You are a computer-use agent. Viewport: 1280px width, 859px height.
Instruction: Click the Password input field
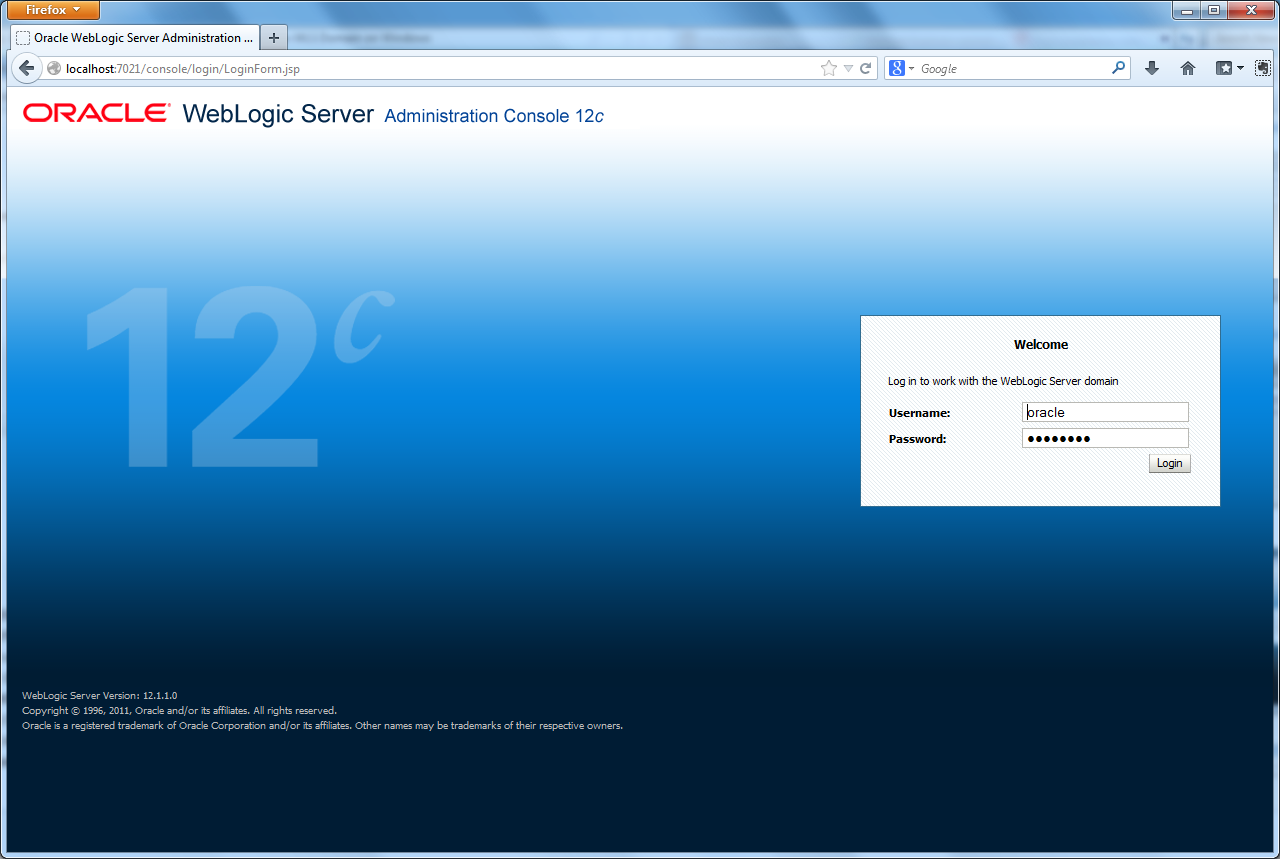[x=1105, y=438]
